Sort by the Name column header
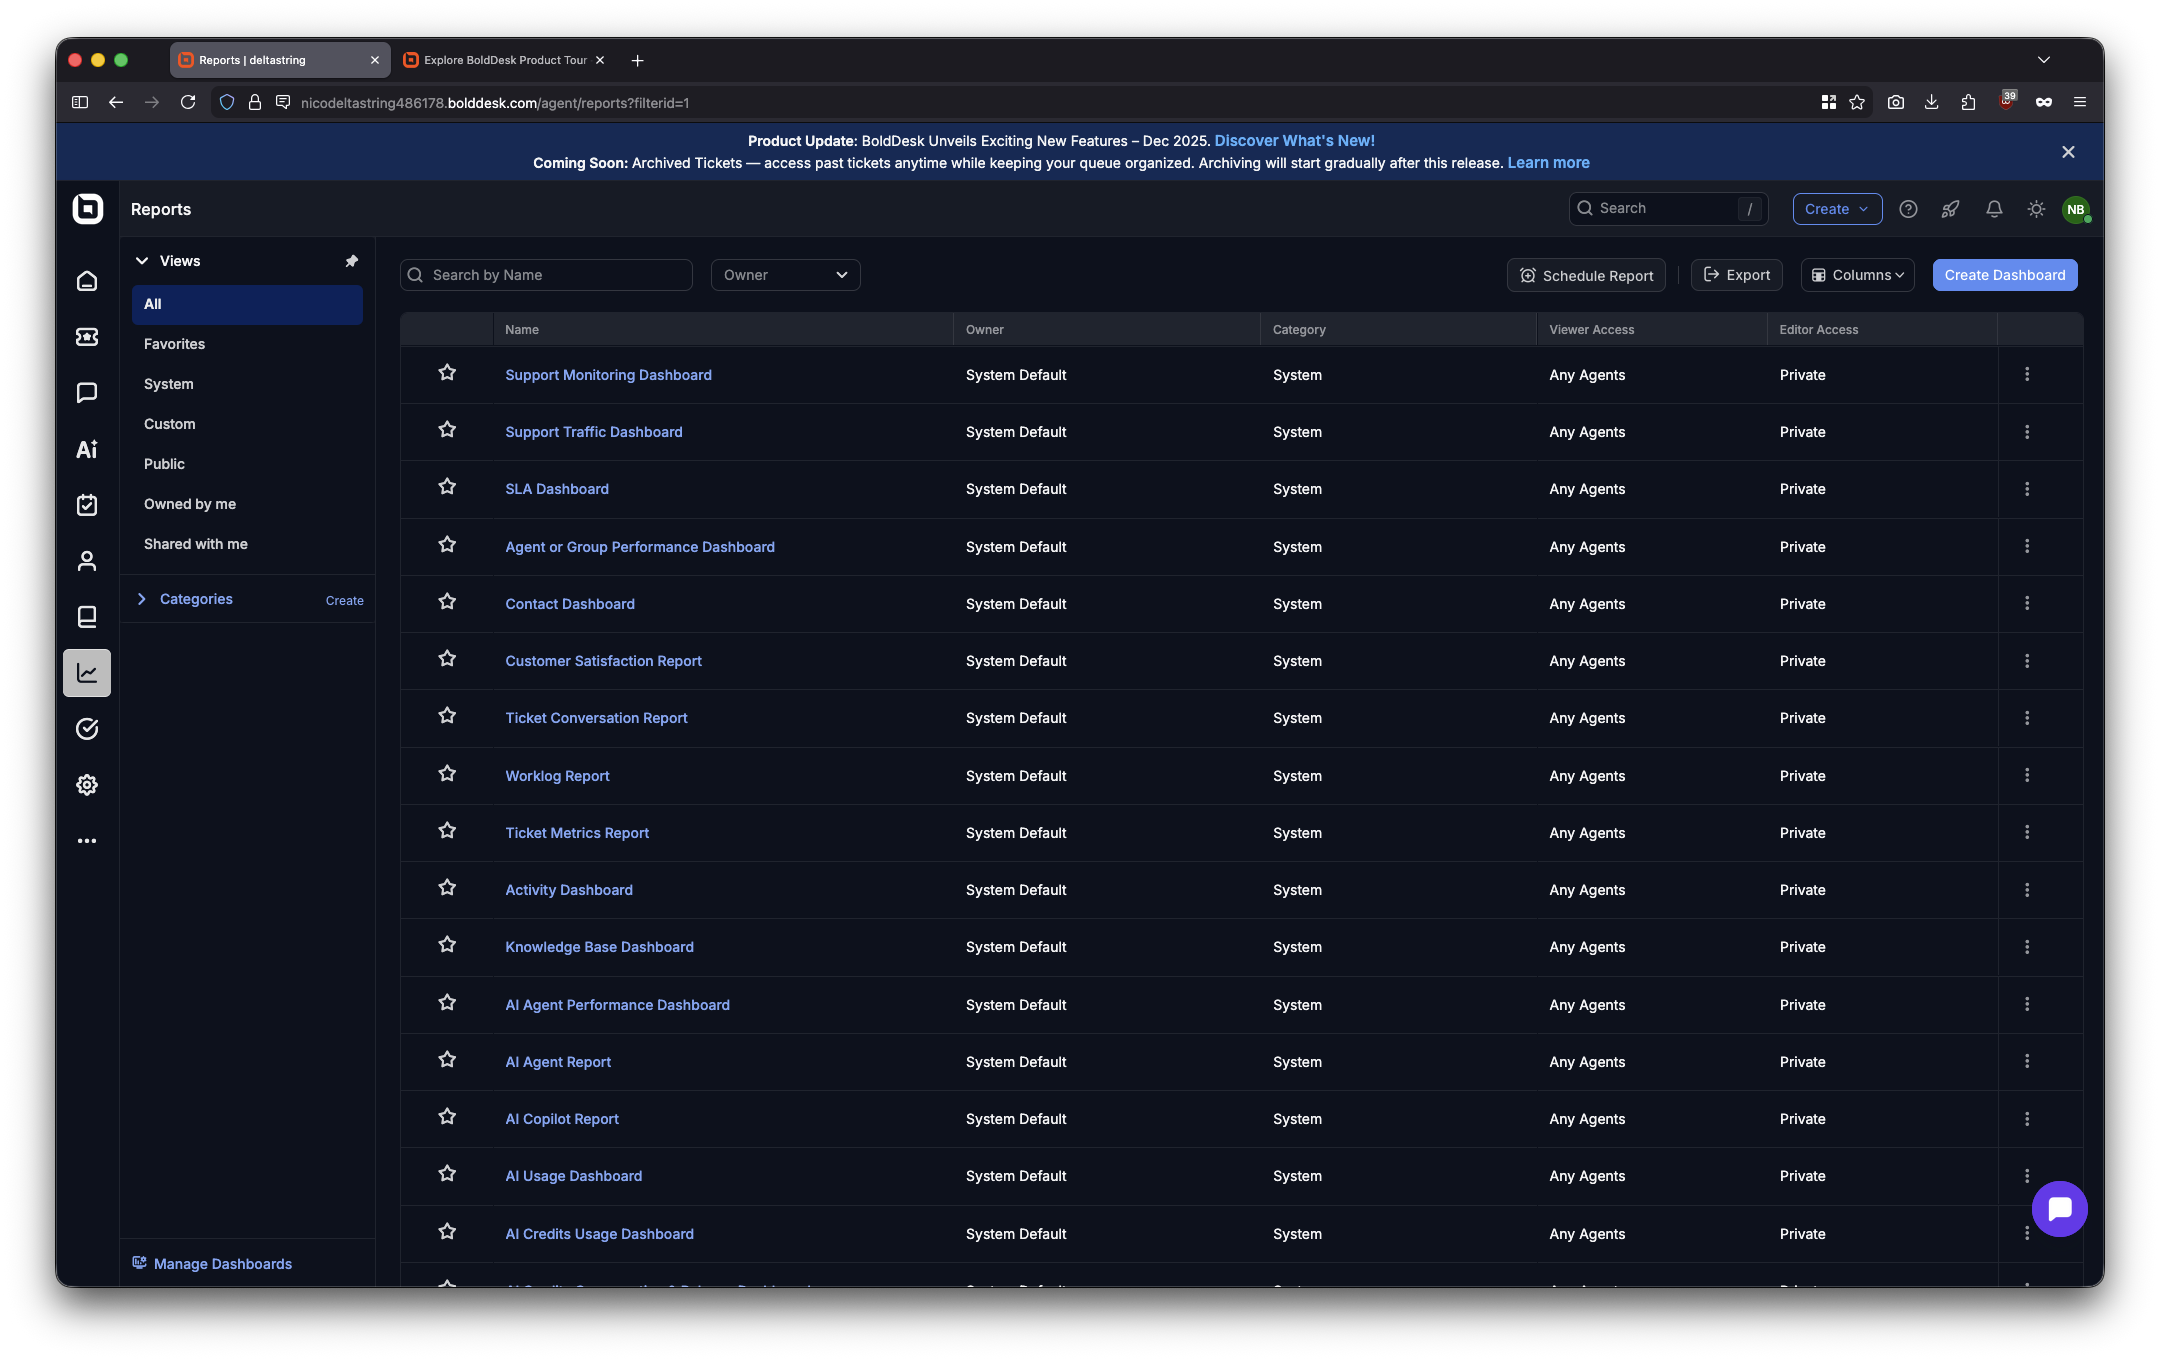Screen dimensions: 2160x1361 pos(522,329)
